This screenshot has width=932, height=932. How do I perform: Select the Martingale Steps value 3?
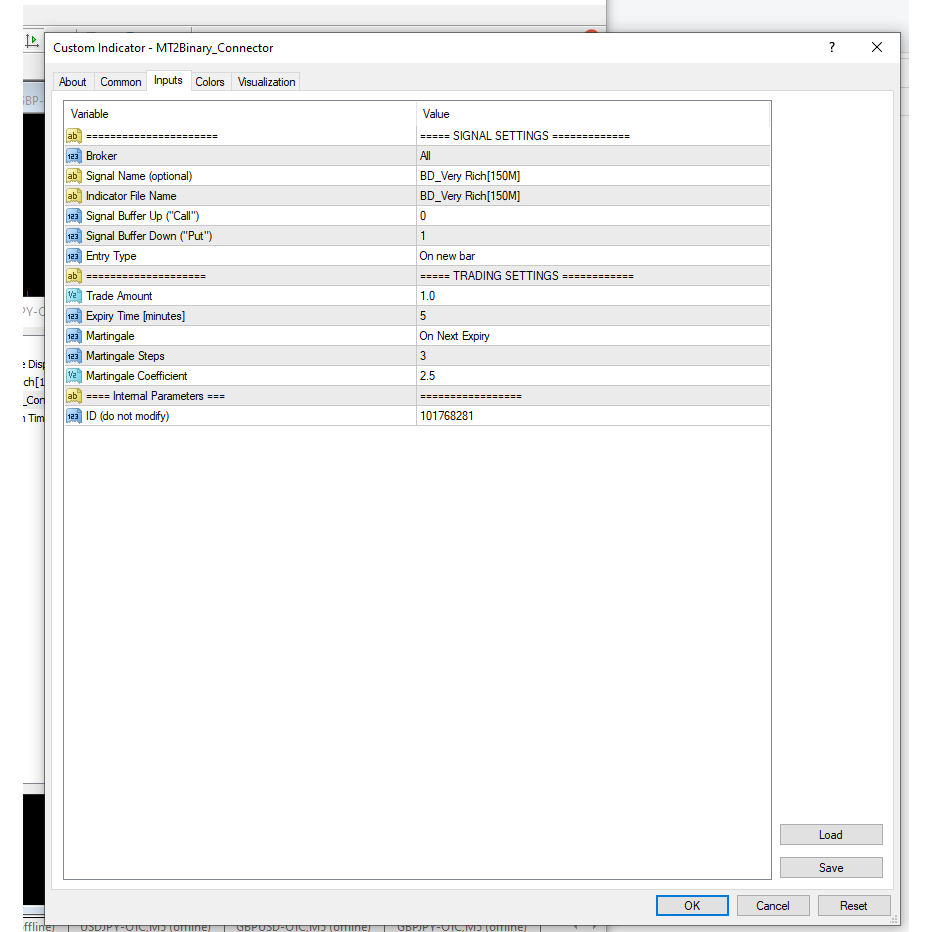592,356
